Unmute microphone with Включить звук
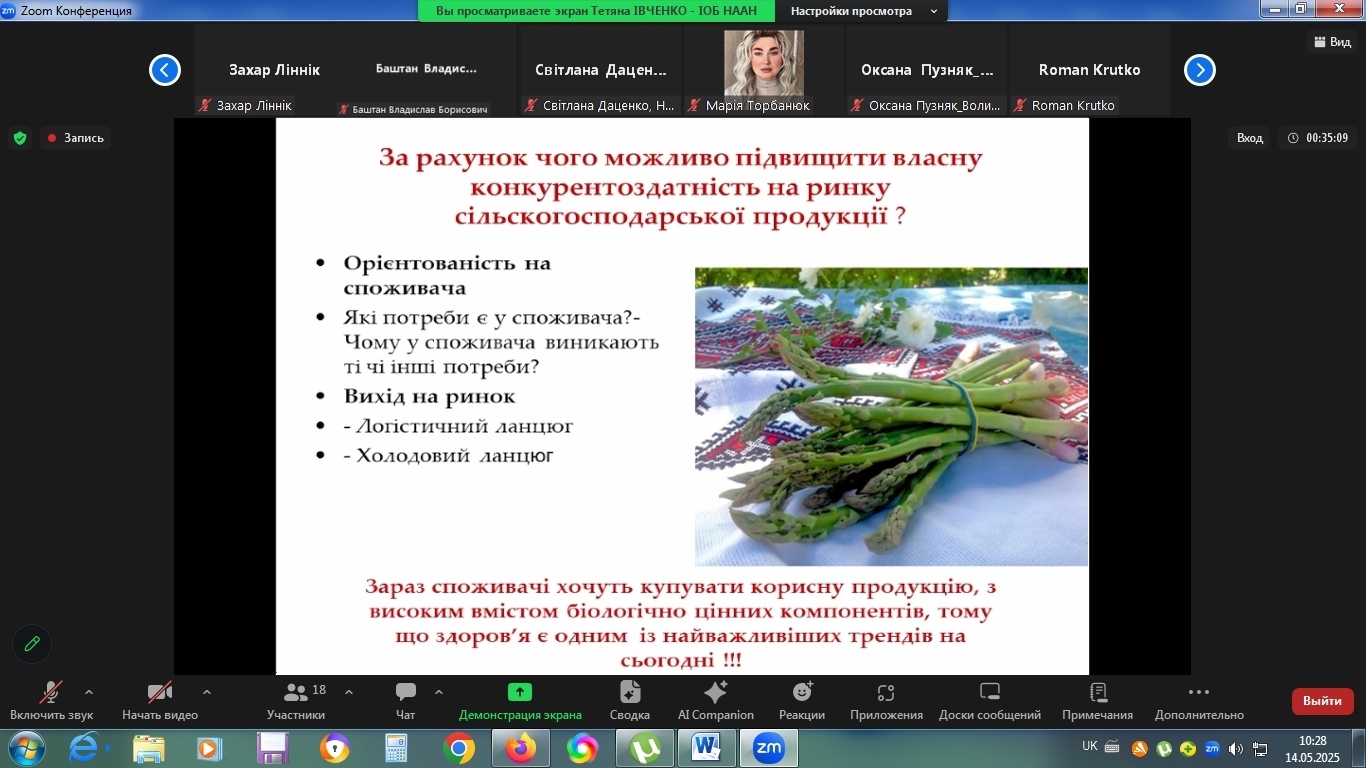Screen dimensions: 1366x768 point(51,701)
